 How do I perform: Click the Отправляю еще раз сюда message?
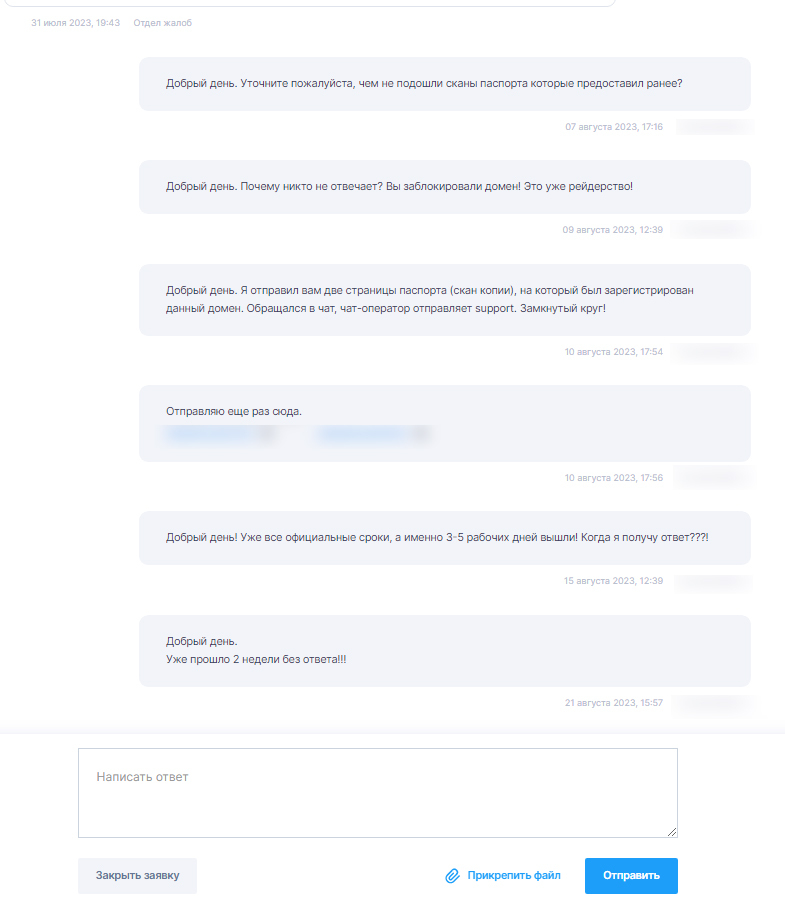pyautogui.click(x=445, y=423)
